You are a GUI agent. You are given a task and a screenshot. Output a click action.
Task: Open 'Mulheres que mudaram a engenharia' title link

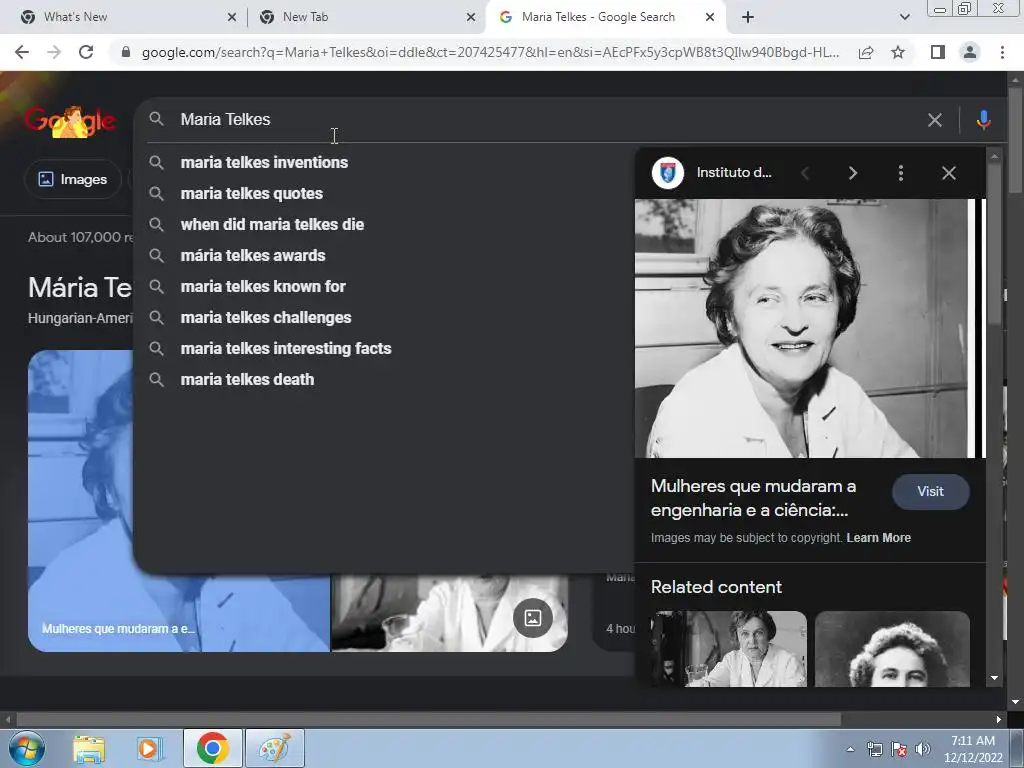point(753,498)
